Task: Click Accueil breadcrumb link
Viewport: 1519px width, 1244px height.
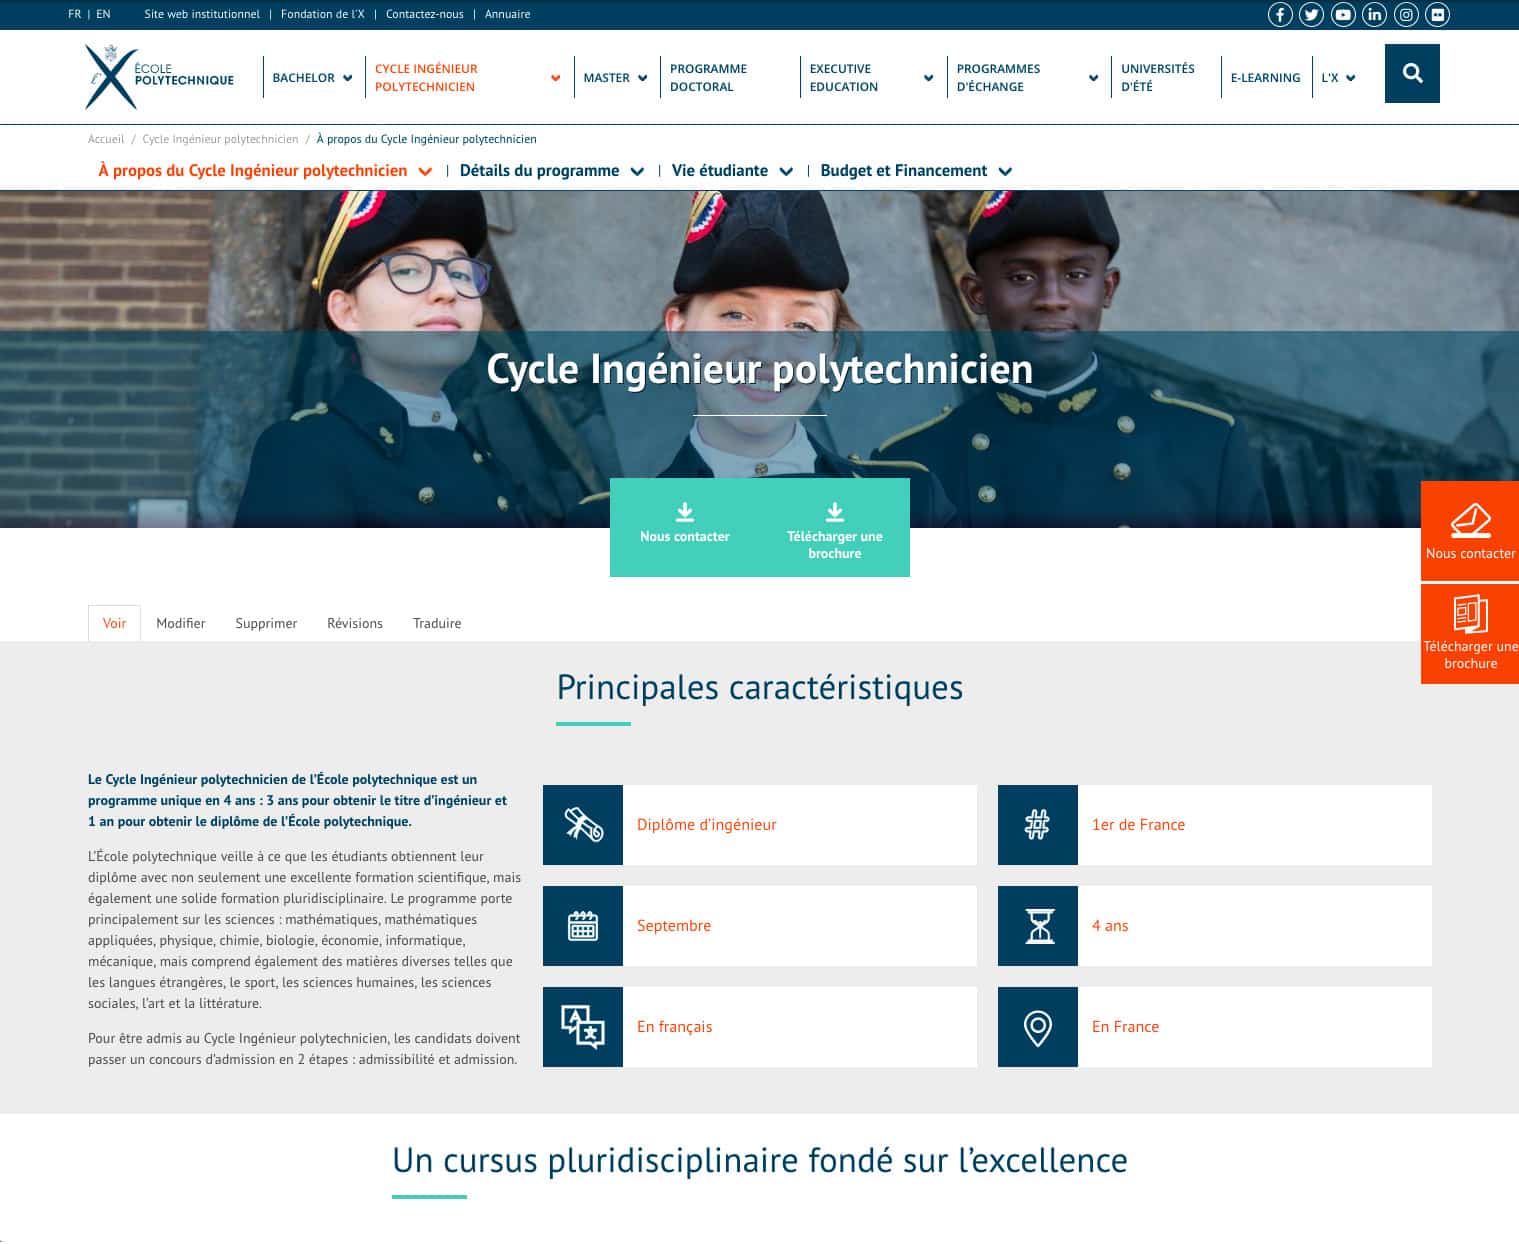Action: [x=106, y=139]
